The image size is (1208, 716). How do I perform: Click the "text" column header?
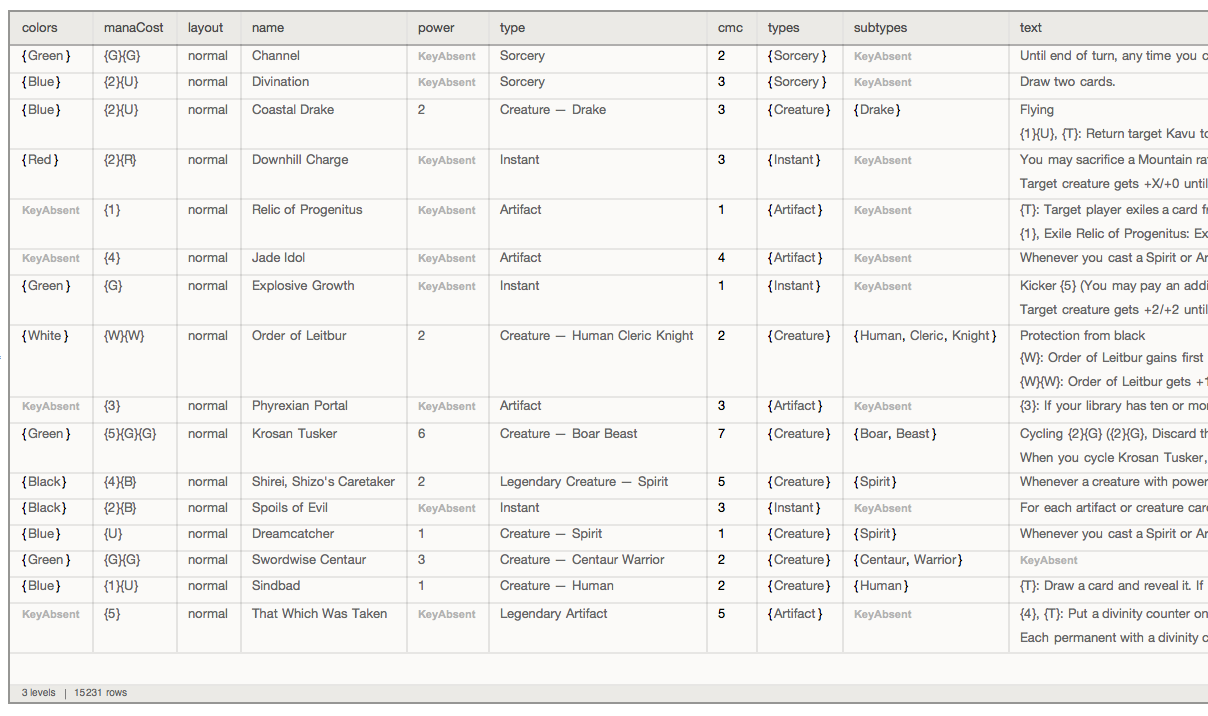1031,28
